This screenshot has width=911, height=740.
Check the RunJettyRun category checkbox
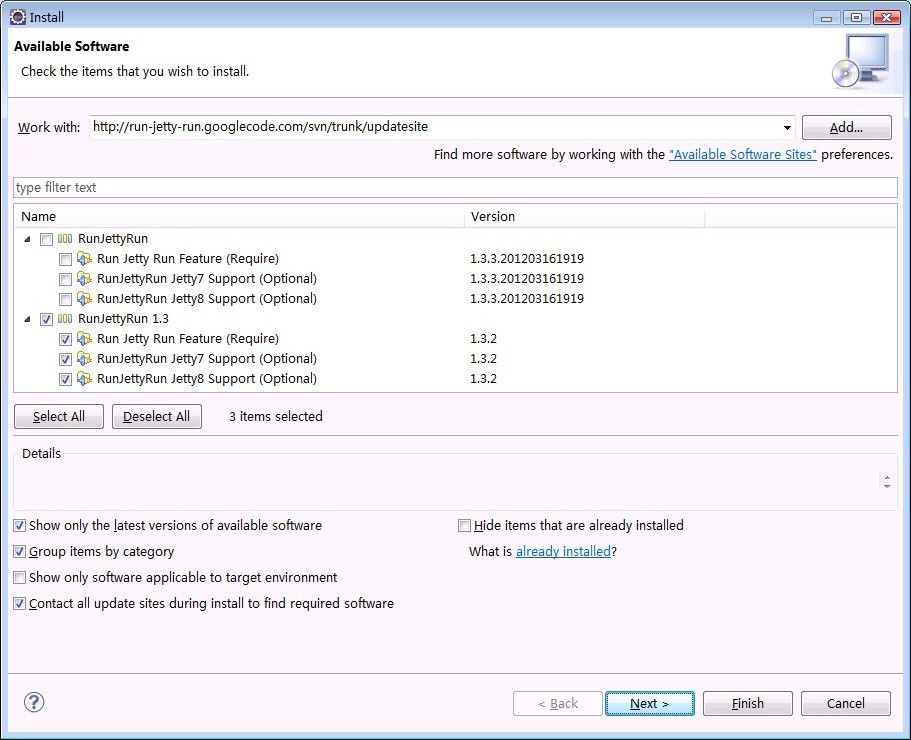coord(46,238)
